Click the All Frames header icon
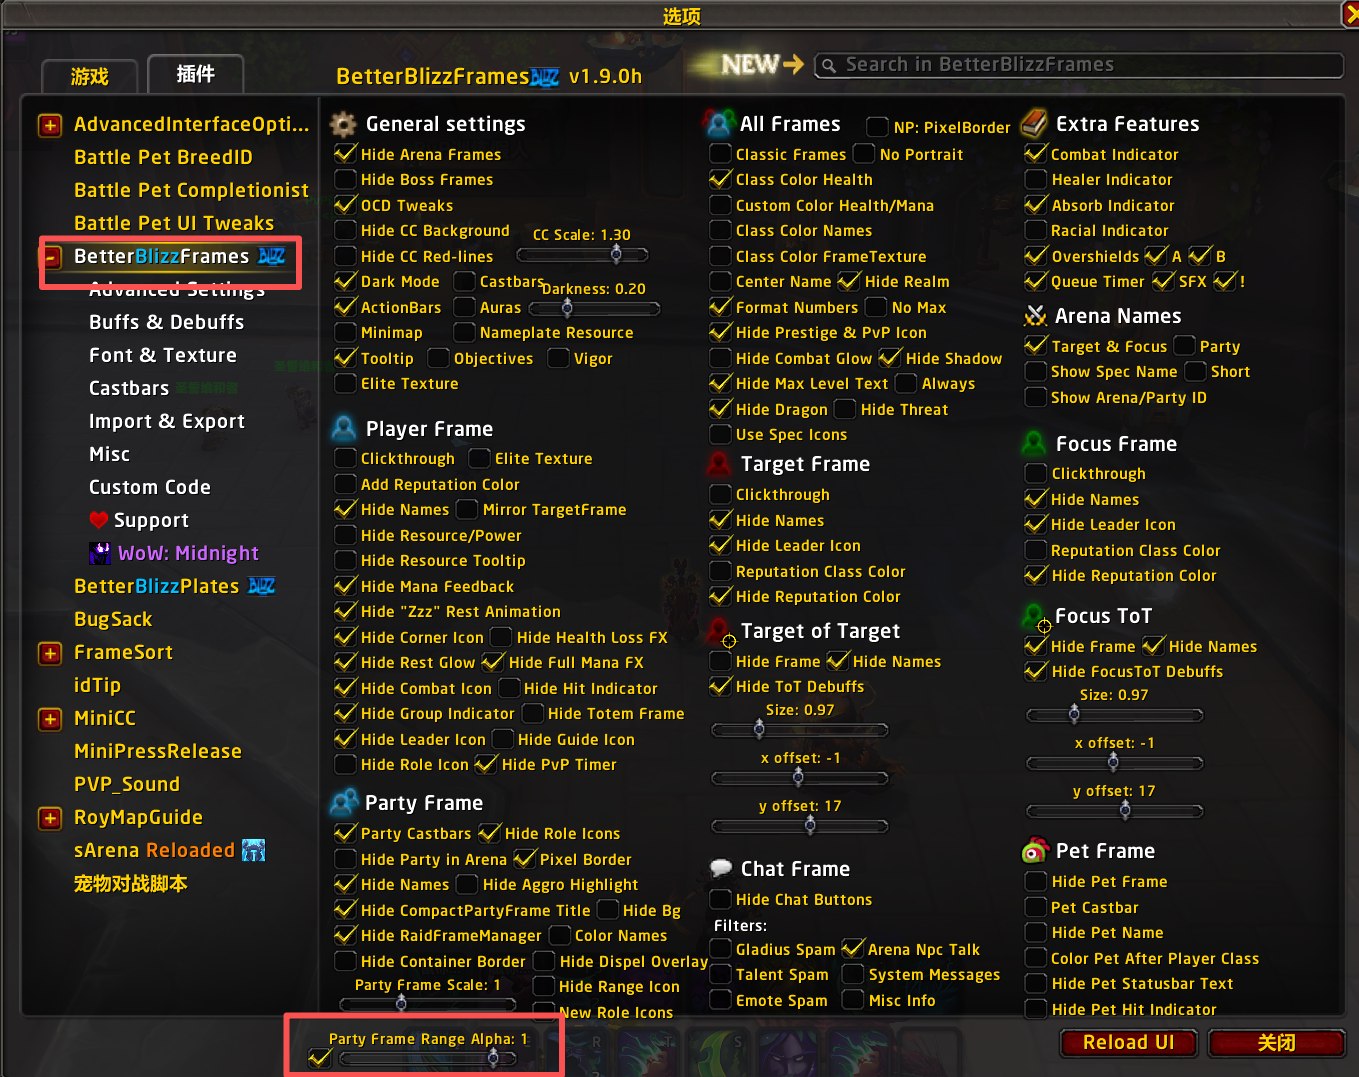 [718, 124]
